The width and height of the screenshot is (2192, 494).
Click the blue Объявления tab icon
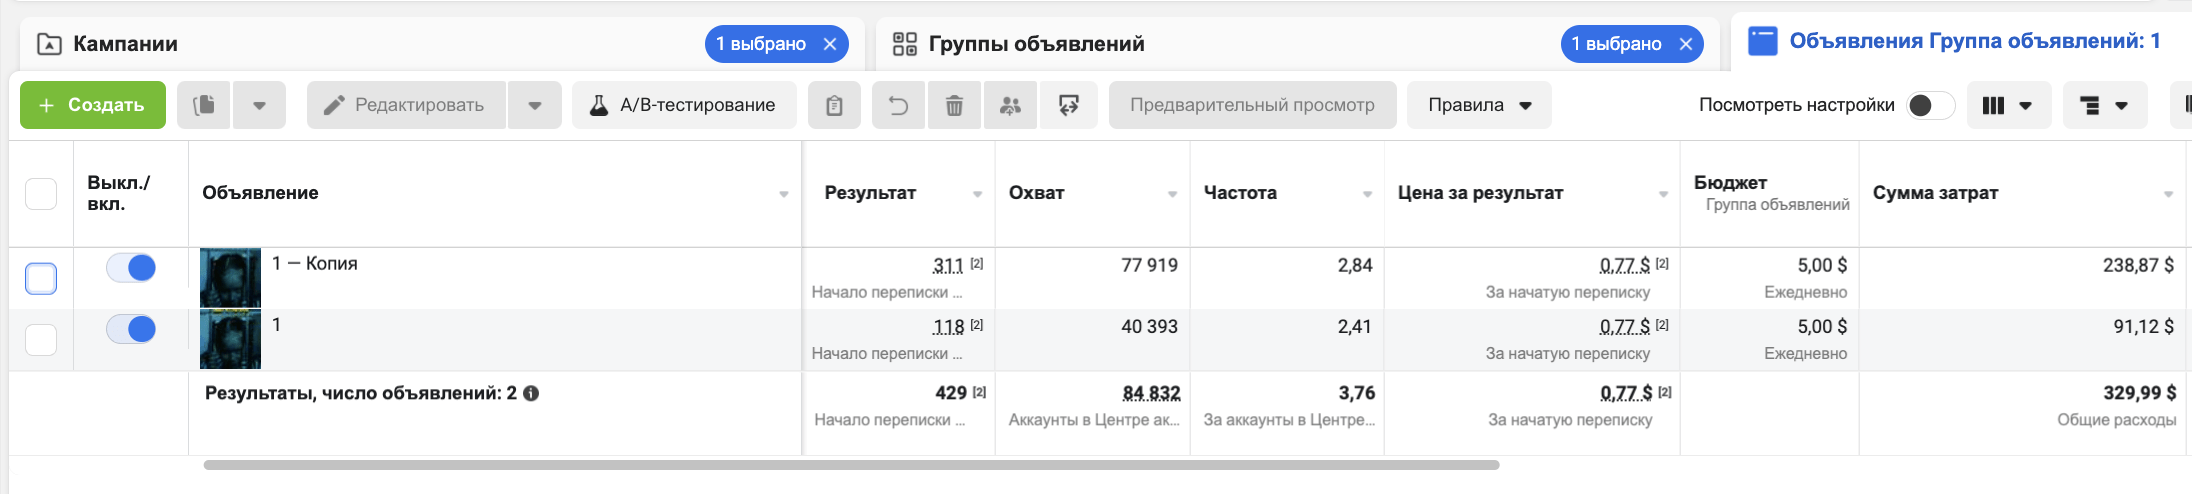tap(1762, 41)
